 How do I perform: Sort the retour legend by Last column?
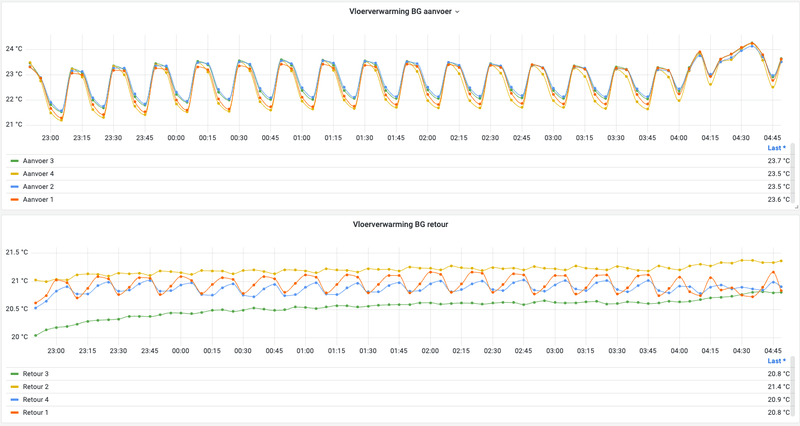pos(777,361)
